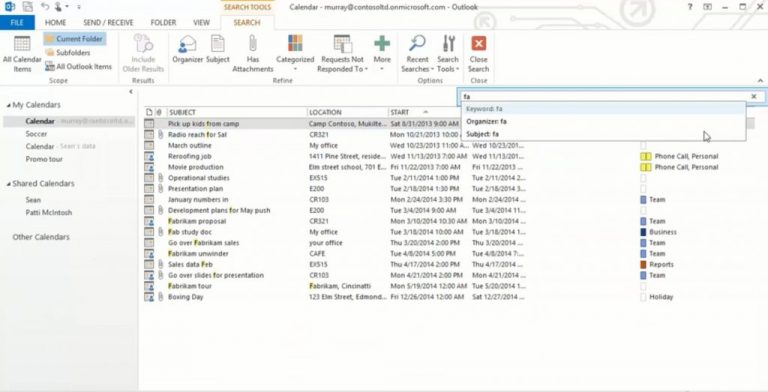Collapse the Shared Calendars group
Image resolution: width=768 pixels, height=392 pixels.
pos(9,184)
